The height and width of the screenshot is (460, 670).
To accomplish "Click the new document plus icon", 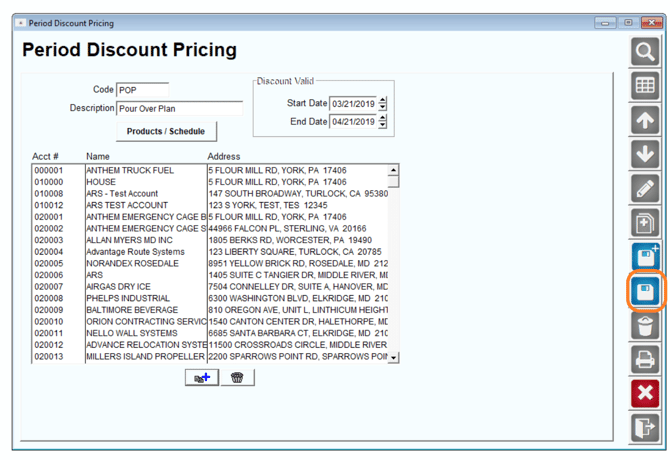I will tap(645, 223).
